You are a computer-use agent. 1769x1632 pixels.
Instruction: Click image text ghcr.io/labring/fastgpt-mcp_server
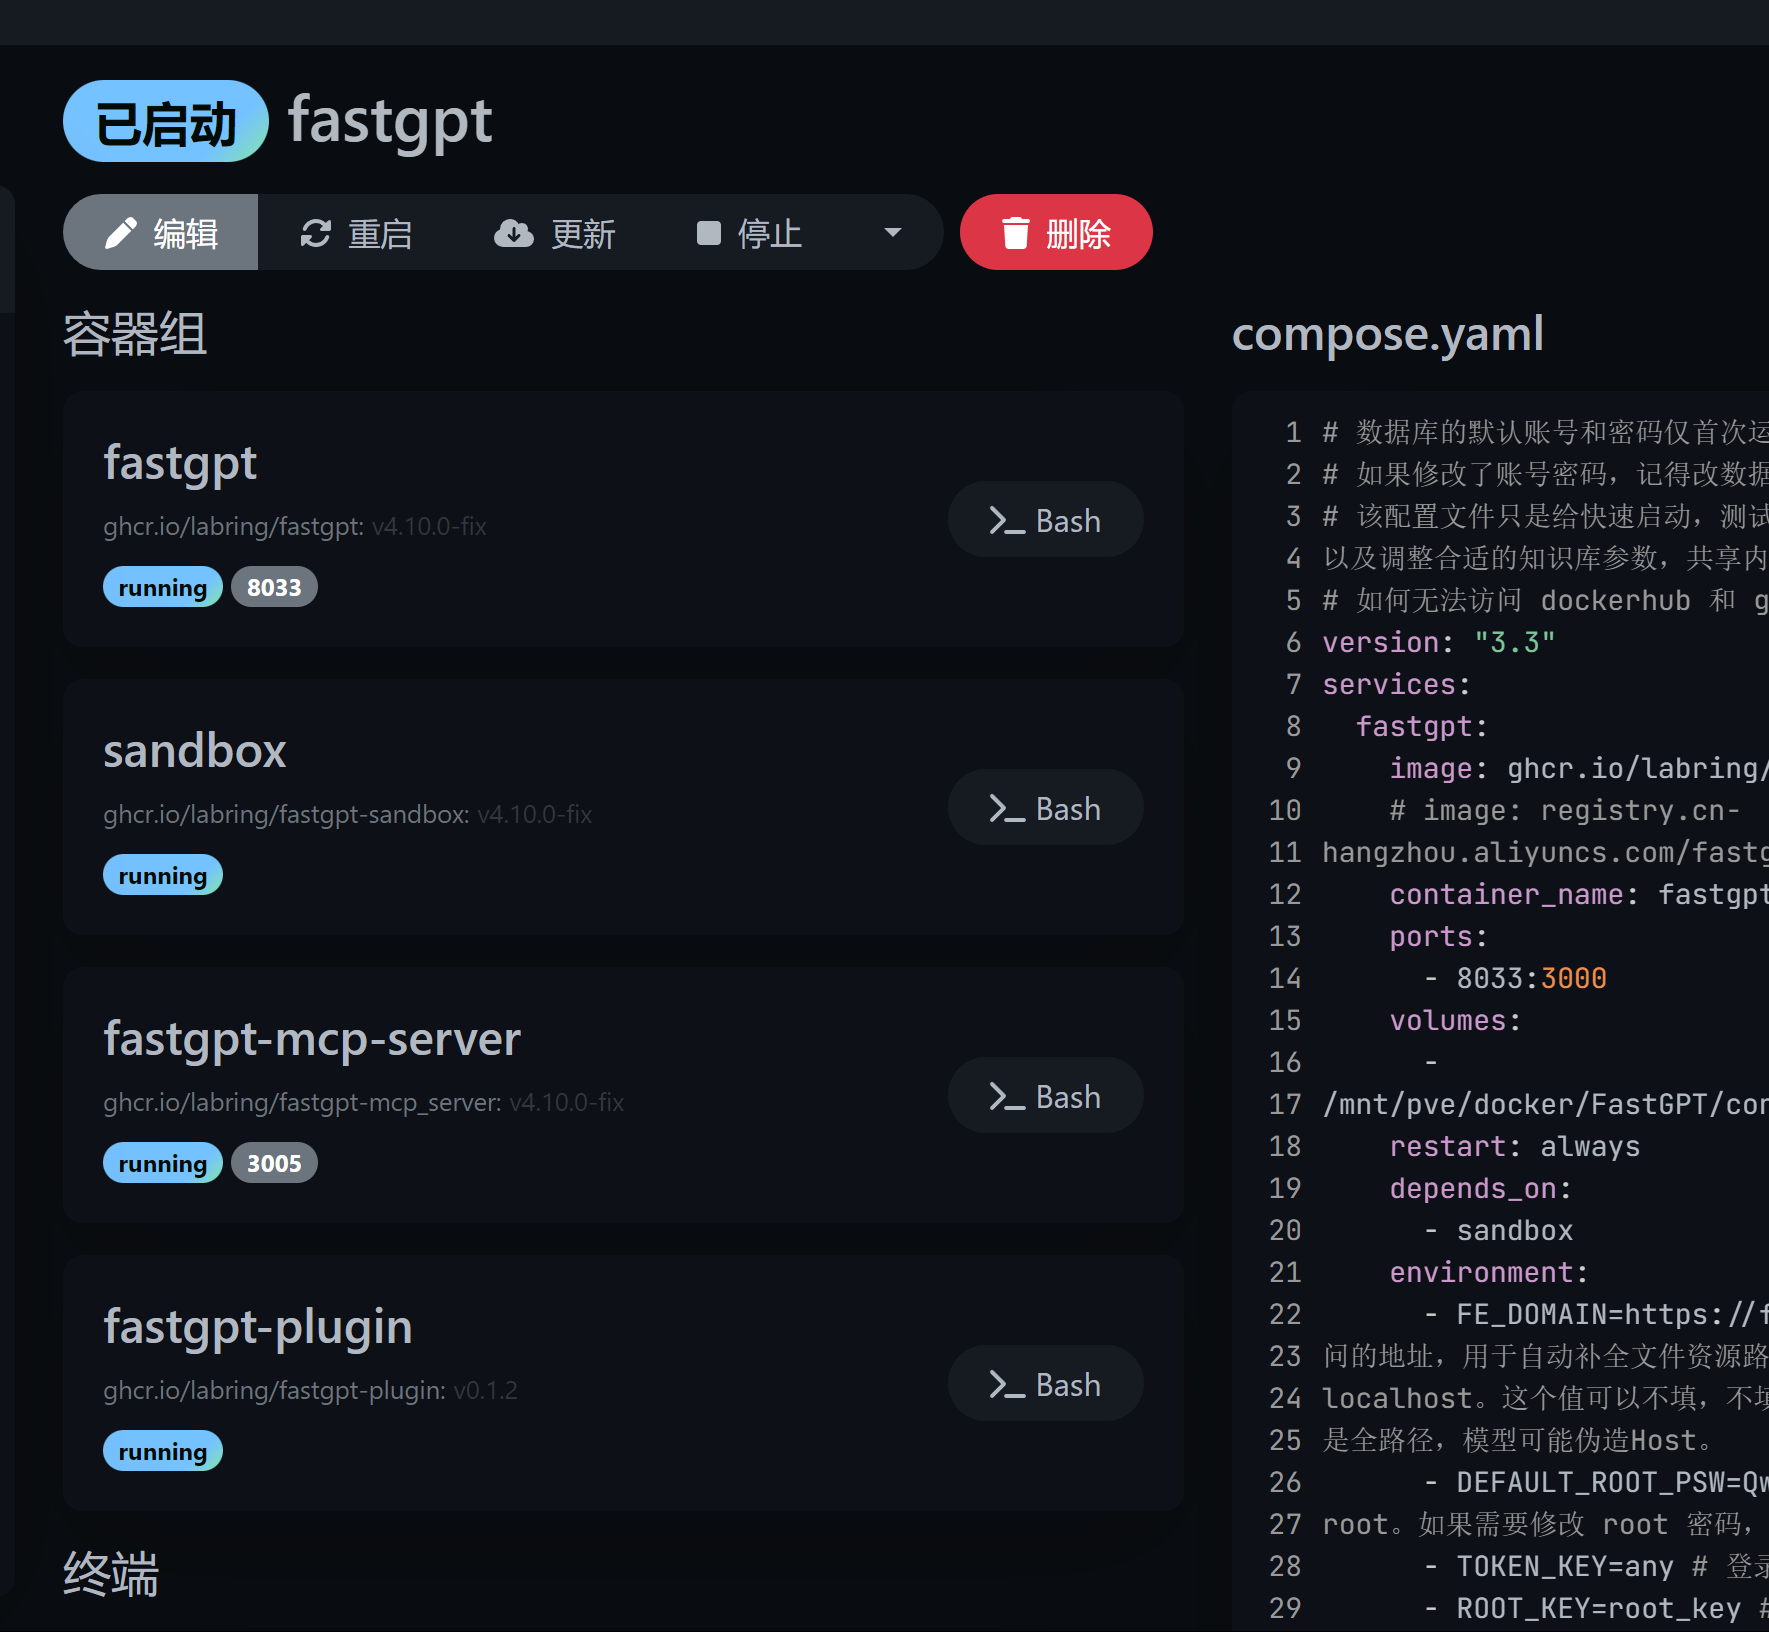302,1103
